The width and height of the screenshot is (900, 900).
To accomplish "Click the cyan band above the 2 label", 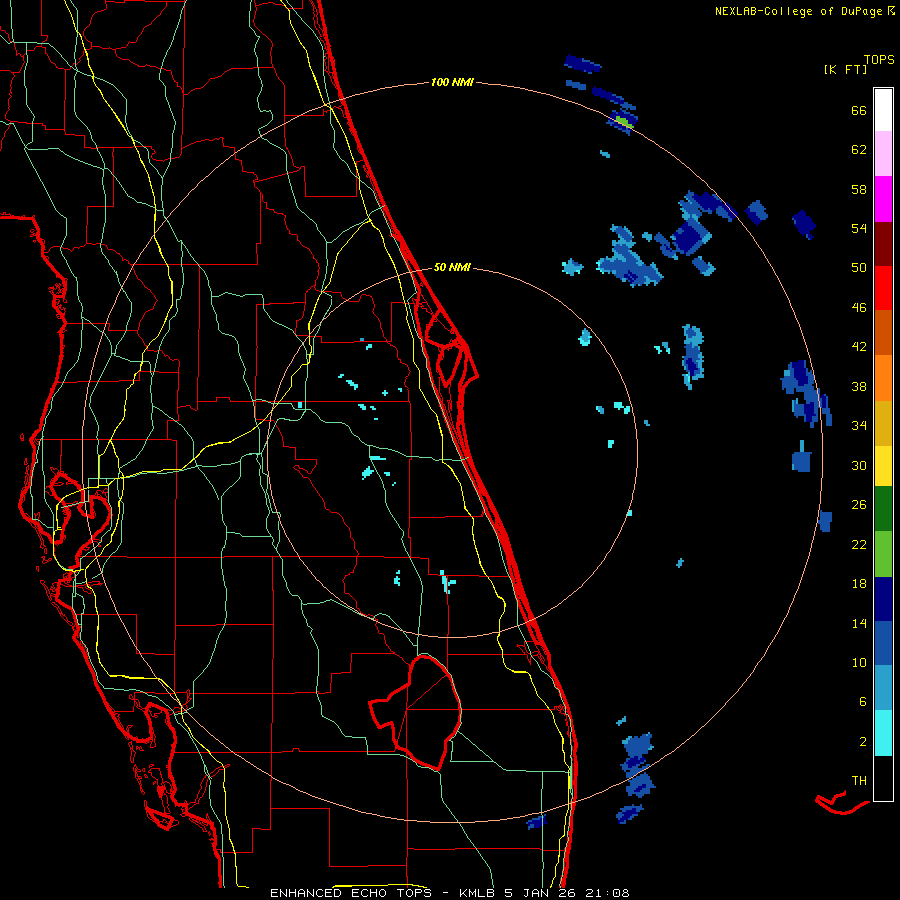I will pos(883,732).
